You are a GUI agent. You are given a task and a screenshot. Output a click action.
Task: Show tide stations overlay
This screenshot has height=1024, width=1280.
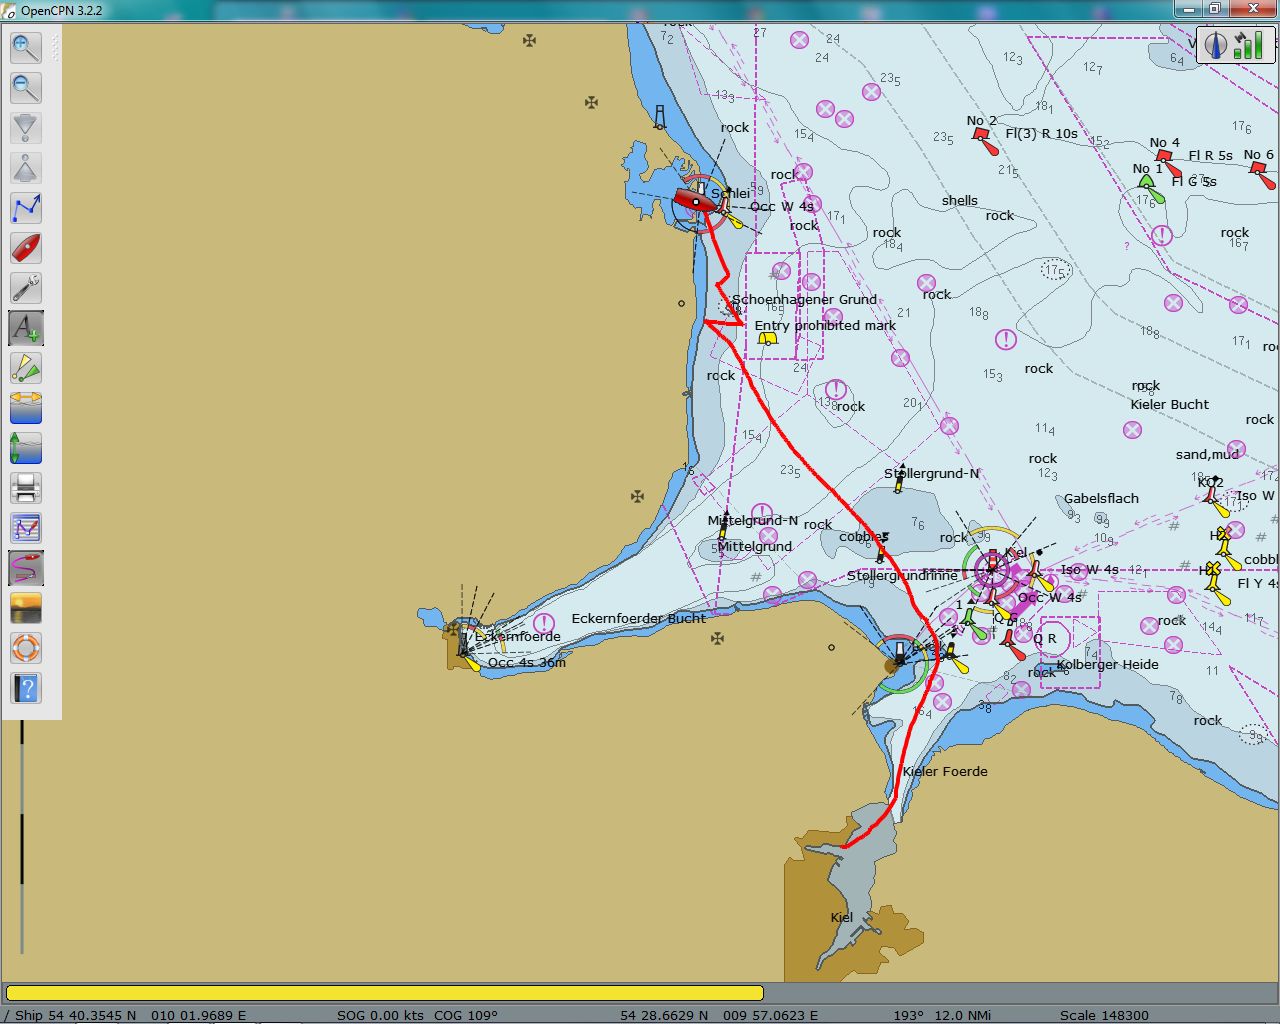pyautogui.click(x=25, y=448)
